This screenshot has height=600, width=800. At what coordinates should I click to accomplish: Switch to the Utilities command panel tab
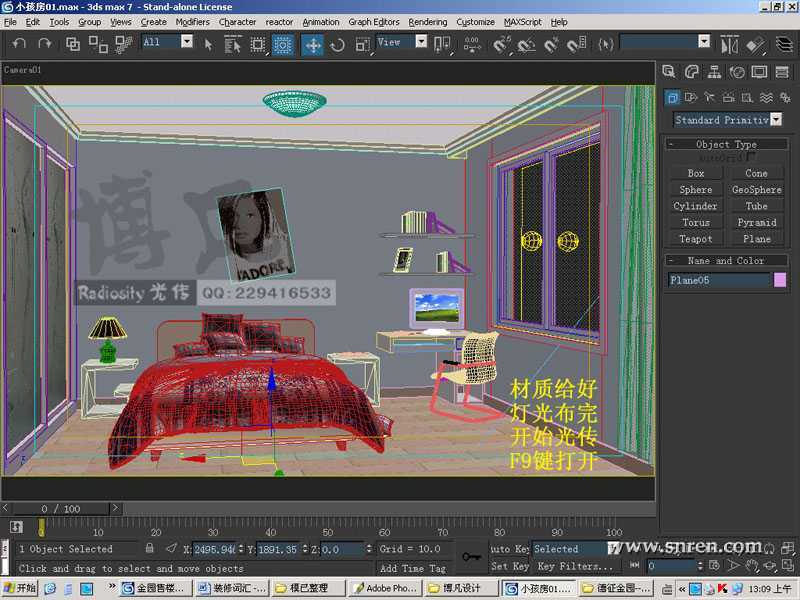782,72
